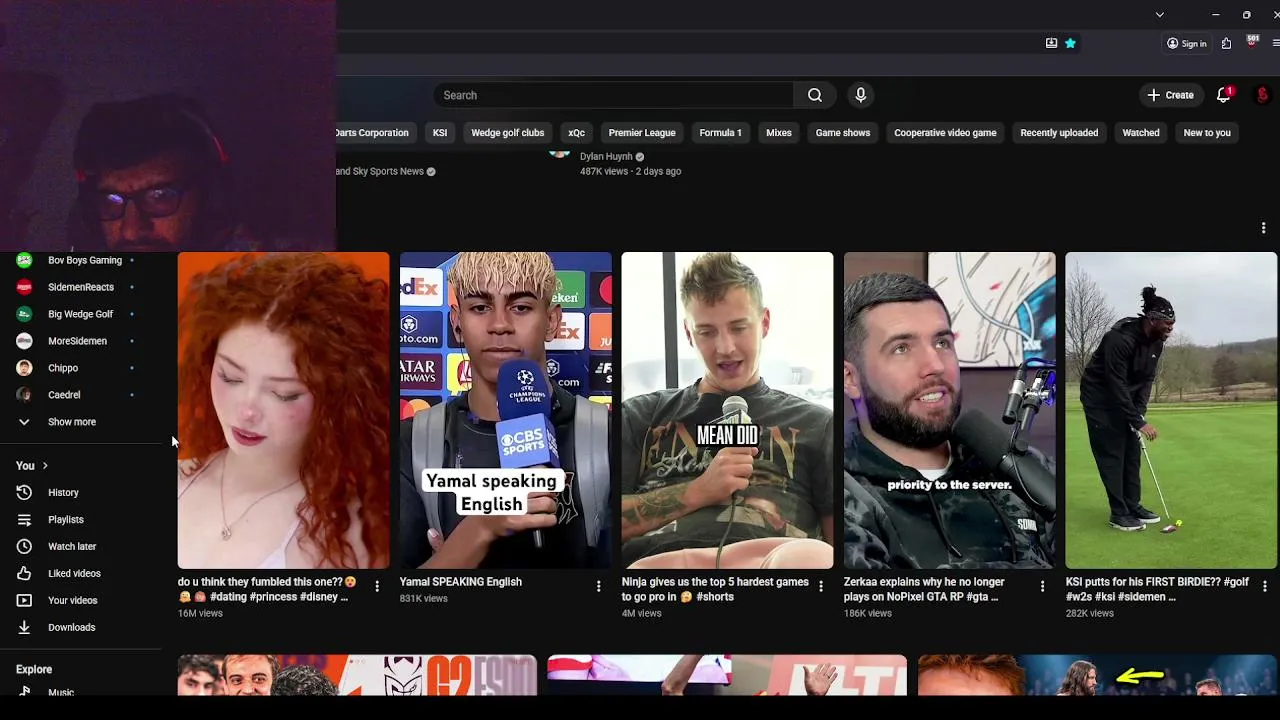Select the New to you chip
Image resolution: width=1280 pixels, height=720 pixels.
click(x=1207, y=132)
